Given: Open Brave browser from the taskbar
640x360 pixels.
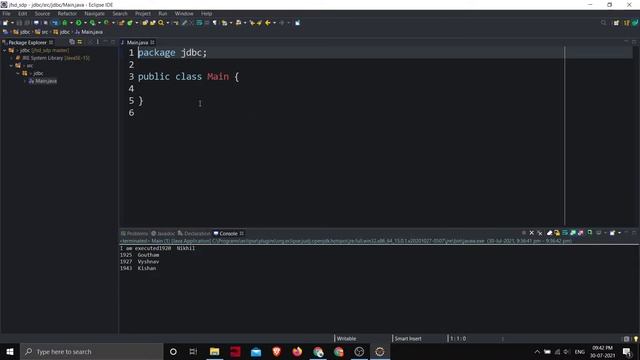Looking at the screenshot, I should coord(276,351).
